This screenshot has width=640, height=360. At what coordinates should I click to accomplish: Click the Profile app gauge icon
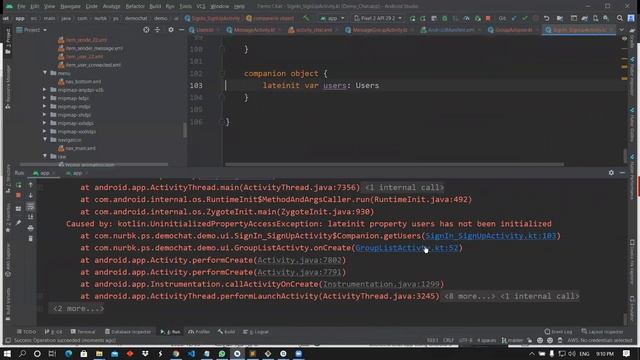466,18
